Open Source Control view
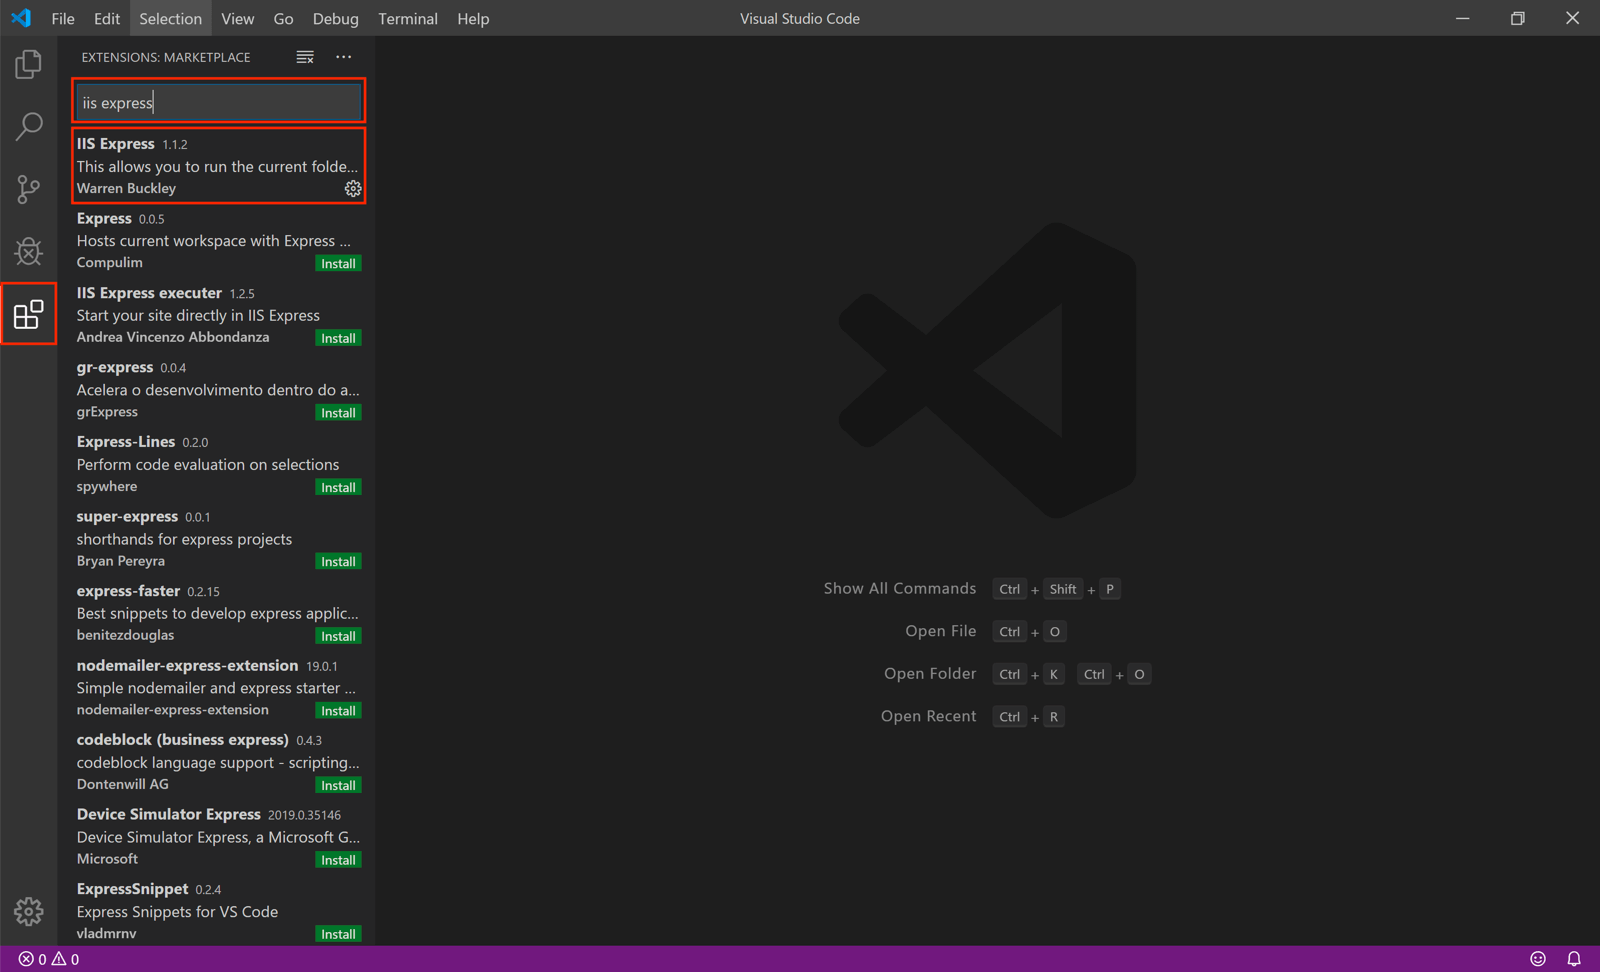The height and width of the screenshot is (972, 1600). 28,189
